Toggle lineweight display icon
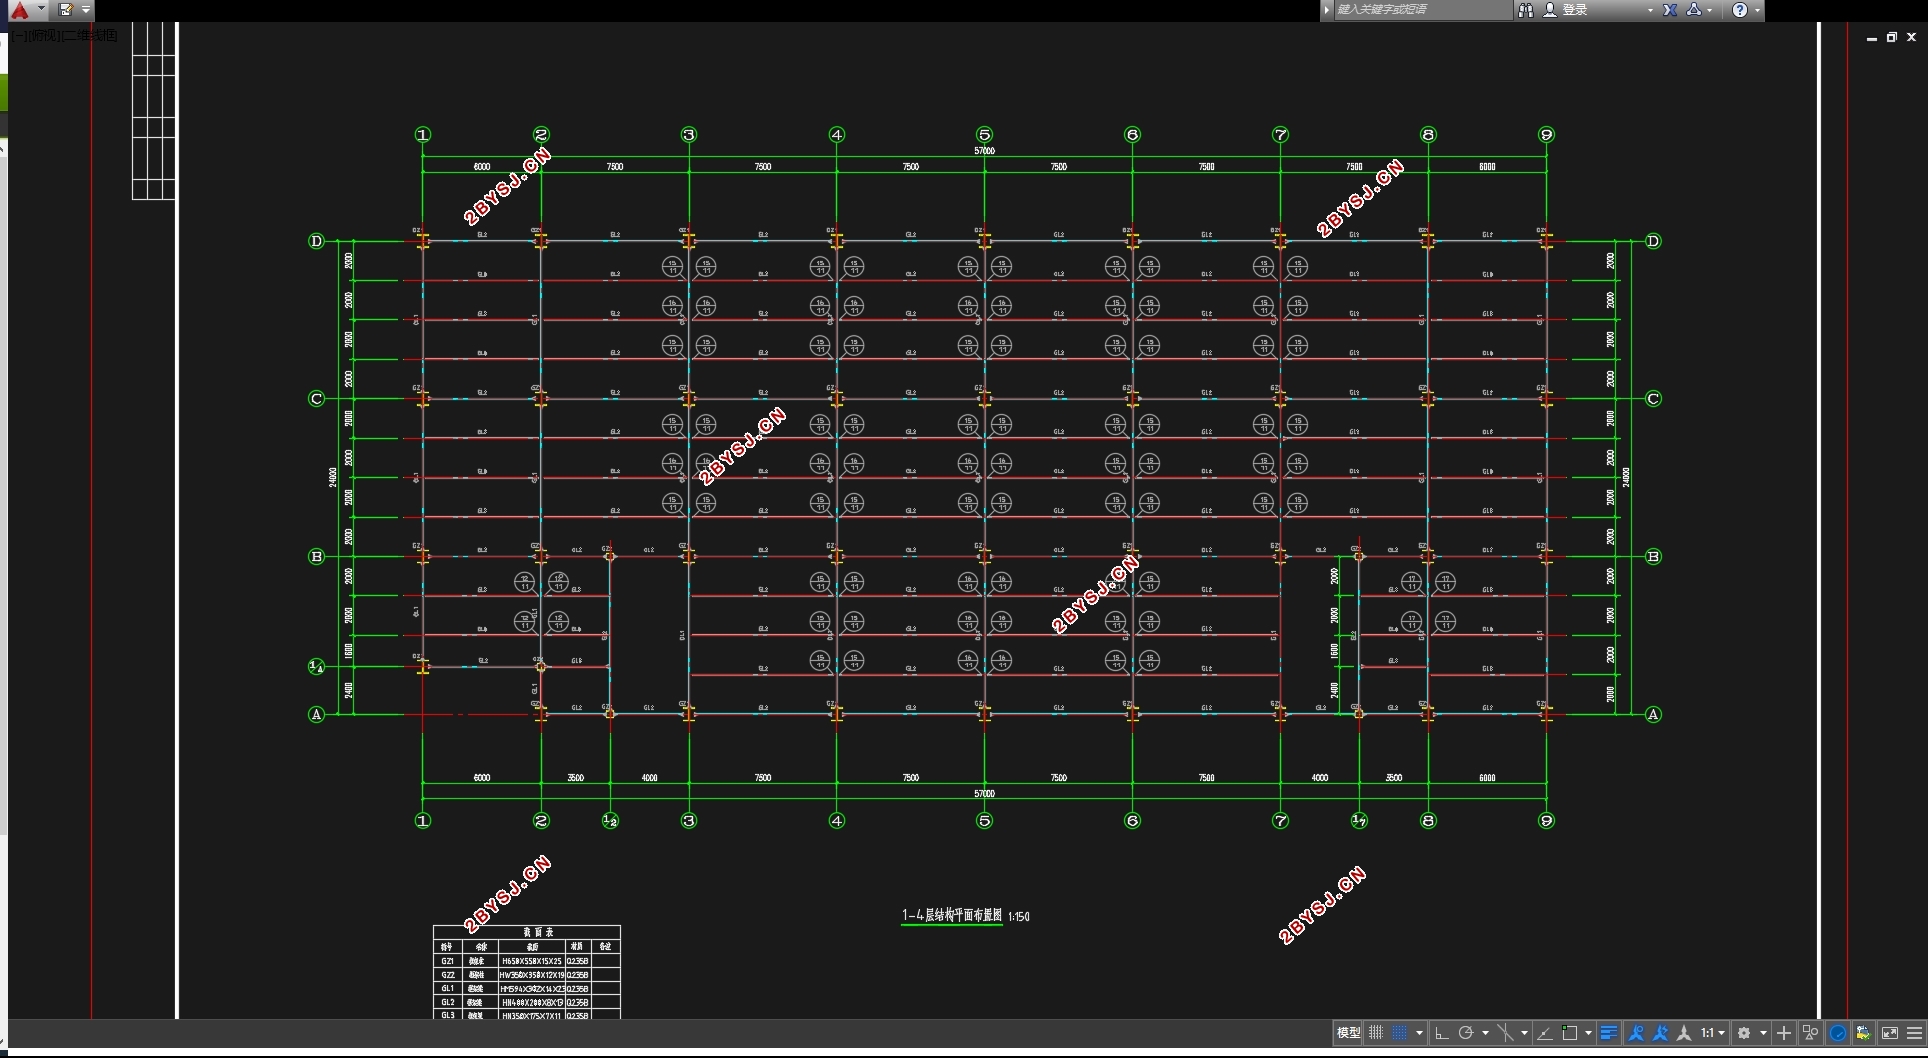 click(1609, 1033)
